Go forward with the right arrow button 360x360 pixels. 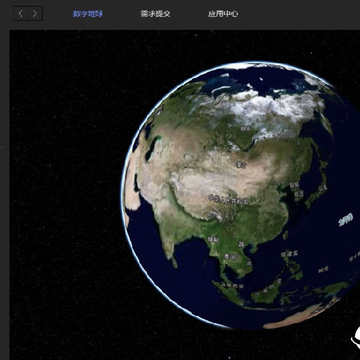coord(35,14)
